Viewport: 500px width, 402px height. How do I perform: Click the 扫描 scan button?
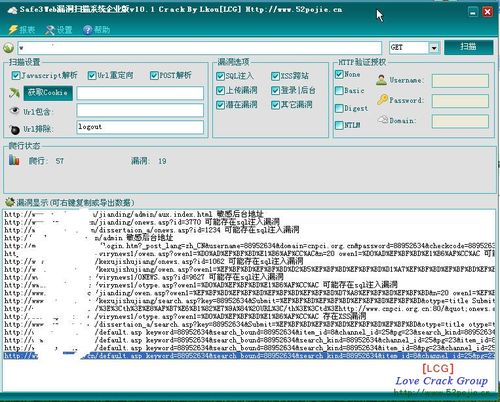point(468,47)
